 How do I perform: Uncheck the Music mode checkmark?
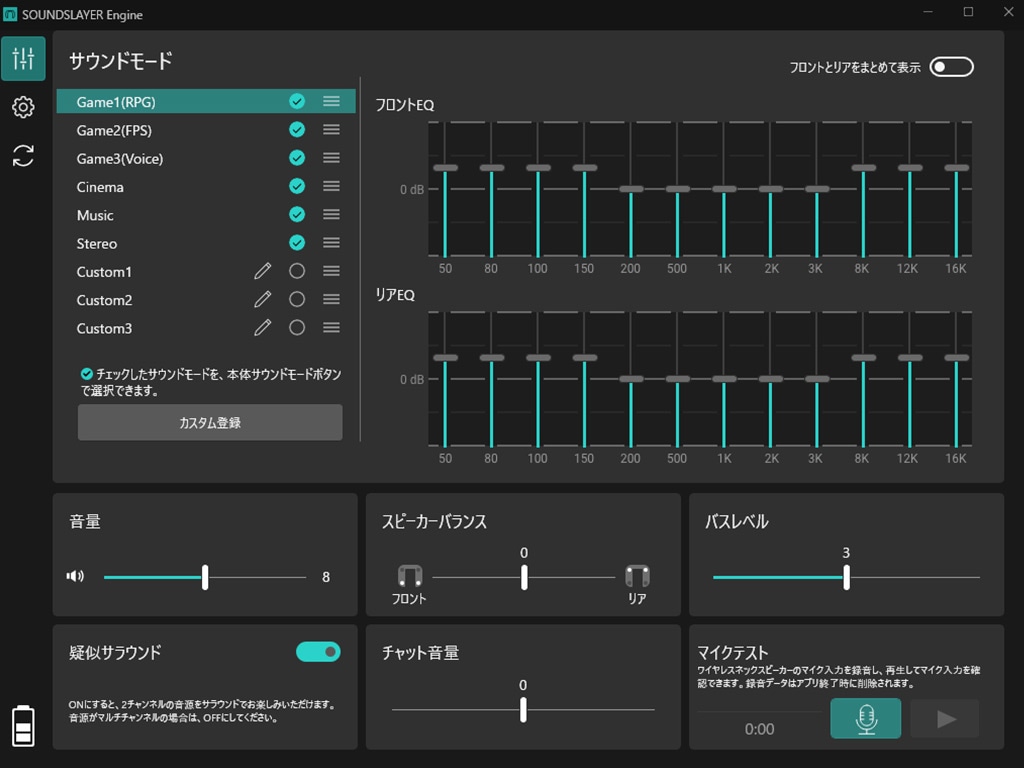[297, 214]
